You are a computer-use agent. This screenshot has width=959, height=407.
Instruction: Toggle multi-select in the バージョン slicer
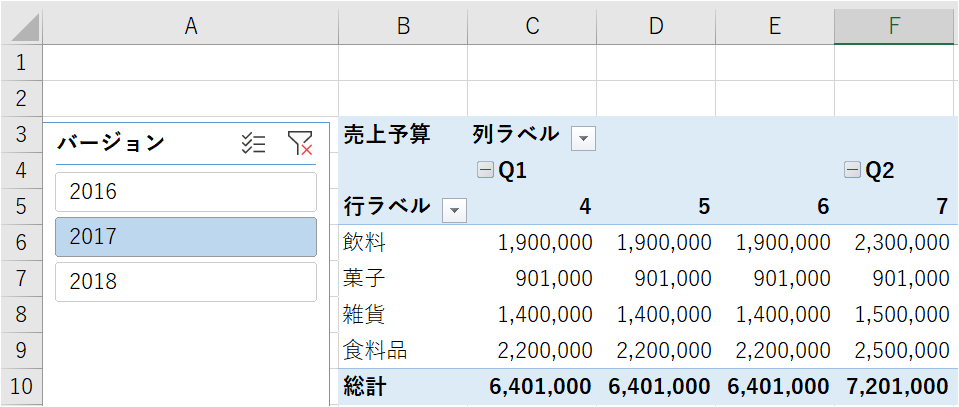pyautogui.click(x=253, y=144)
